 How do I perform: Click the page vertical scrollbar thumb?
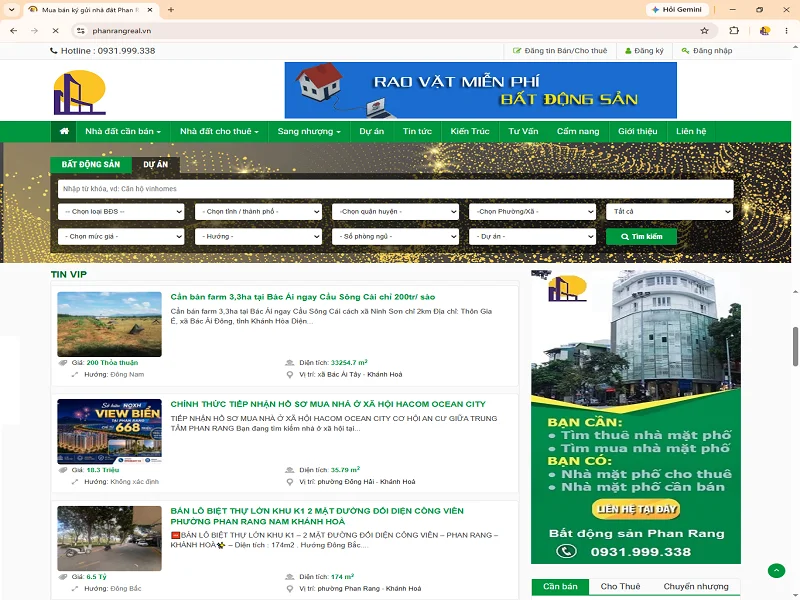tap(795, 346)
